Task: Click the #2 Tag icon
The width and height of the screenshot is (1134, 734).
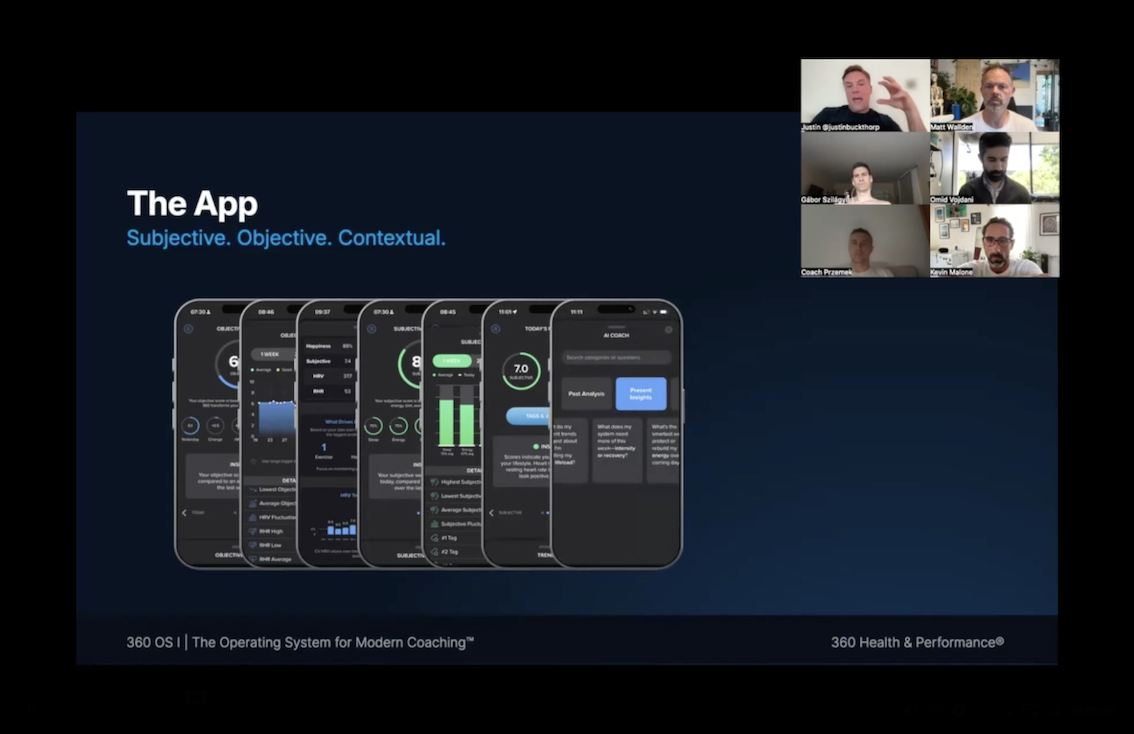Action: coord(434,552)
